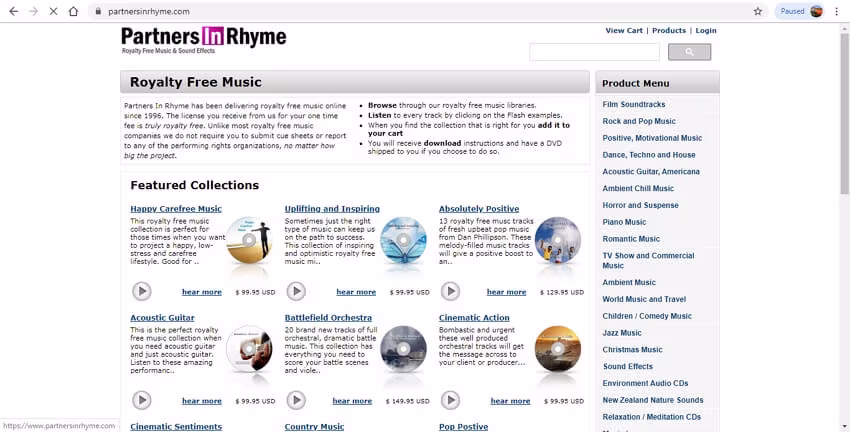The image size is (850, 432).
Task: Open the Absolutely Positive CD image
Action: tap(557, 240)
